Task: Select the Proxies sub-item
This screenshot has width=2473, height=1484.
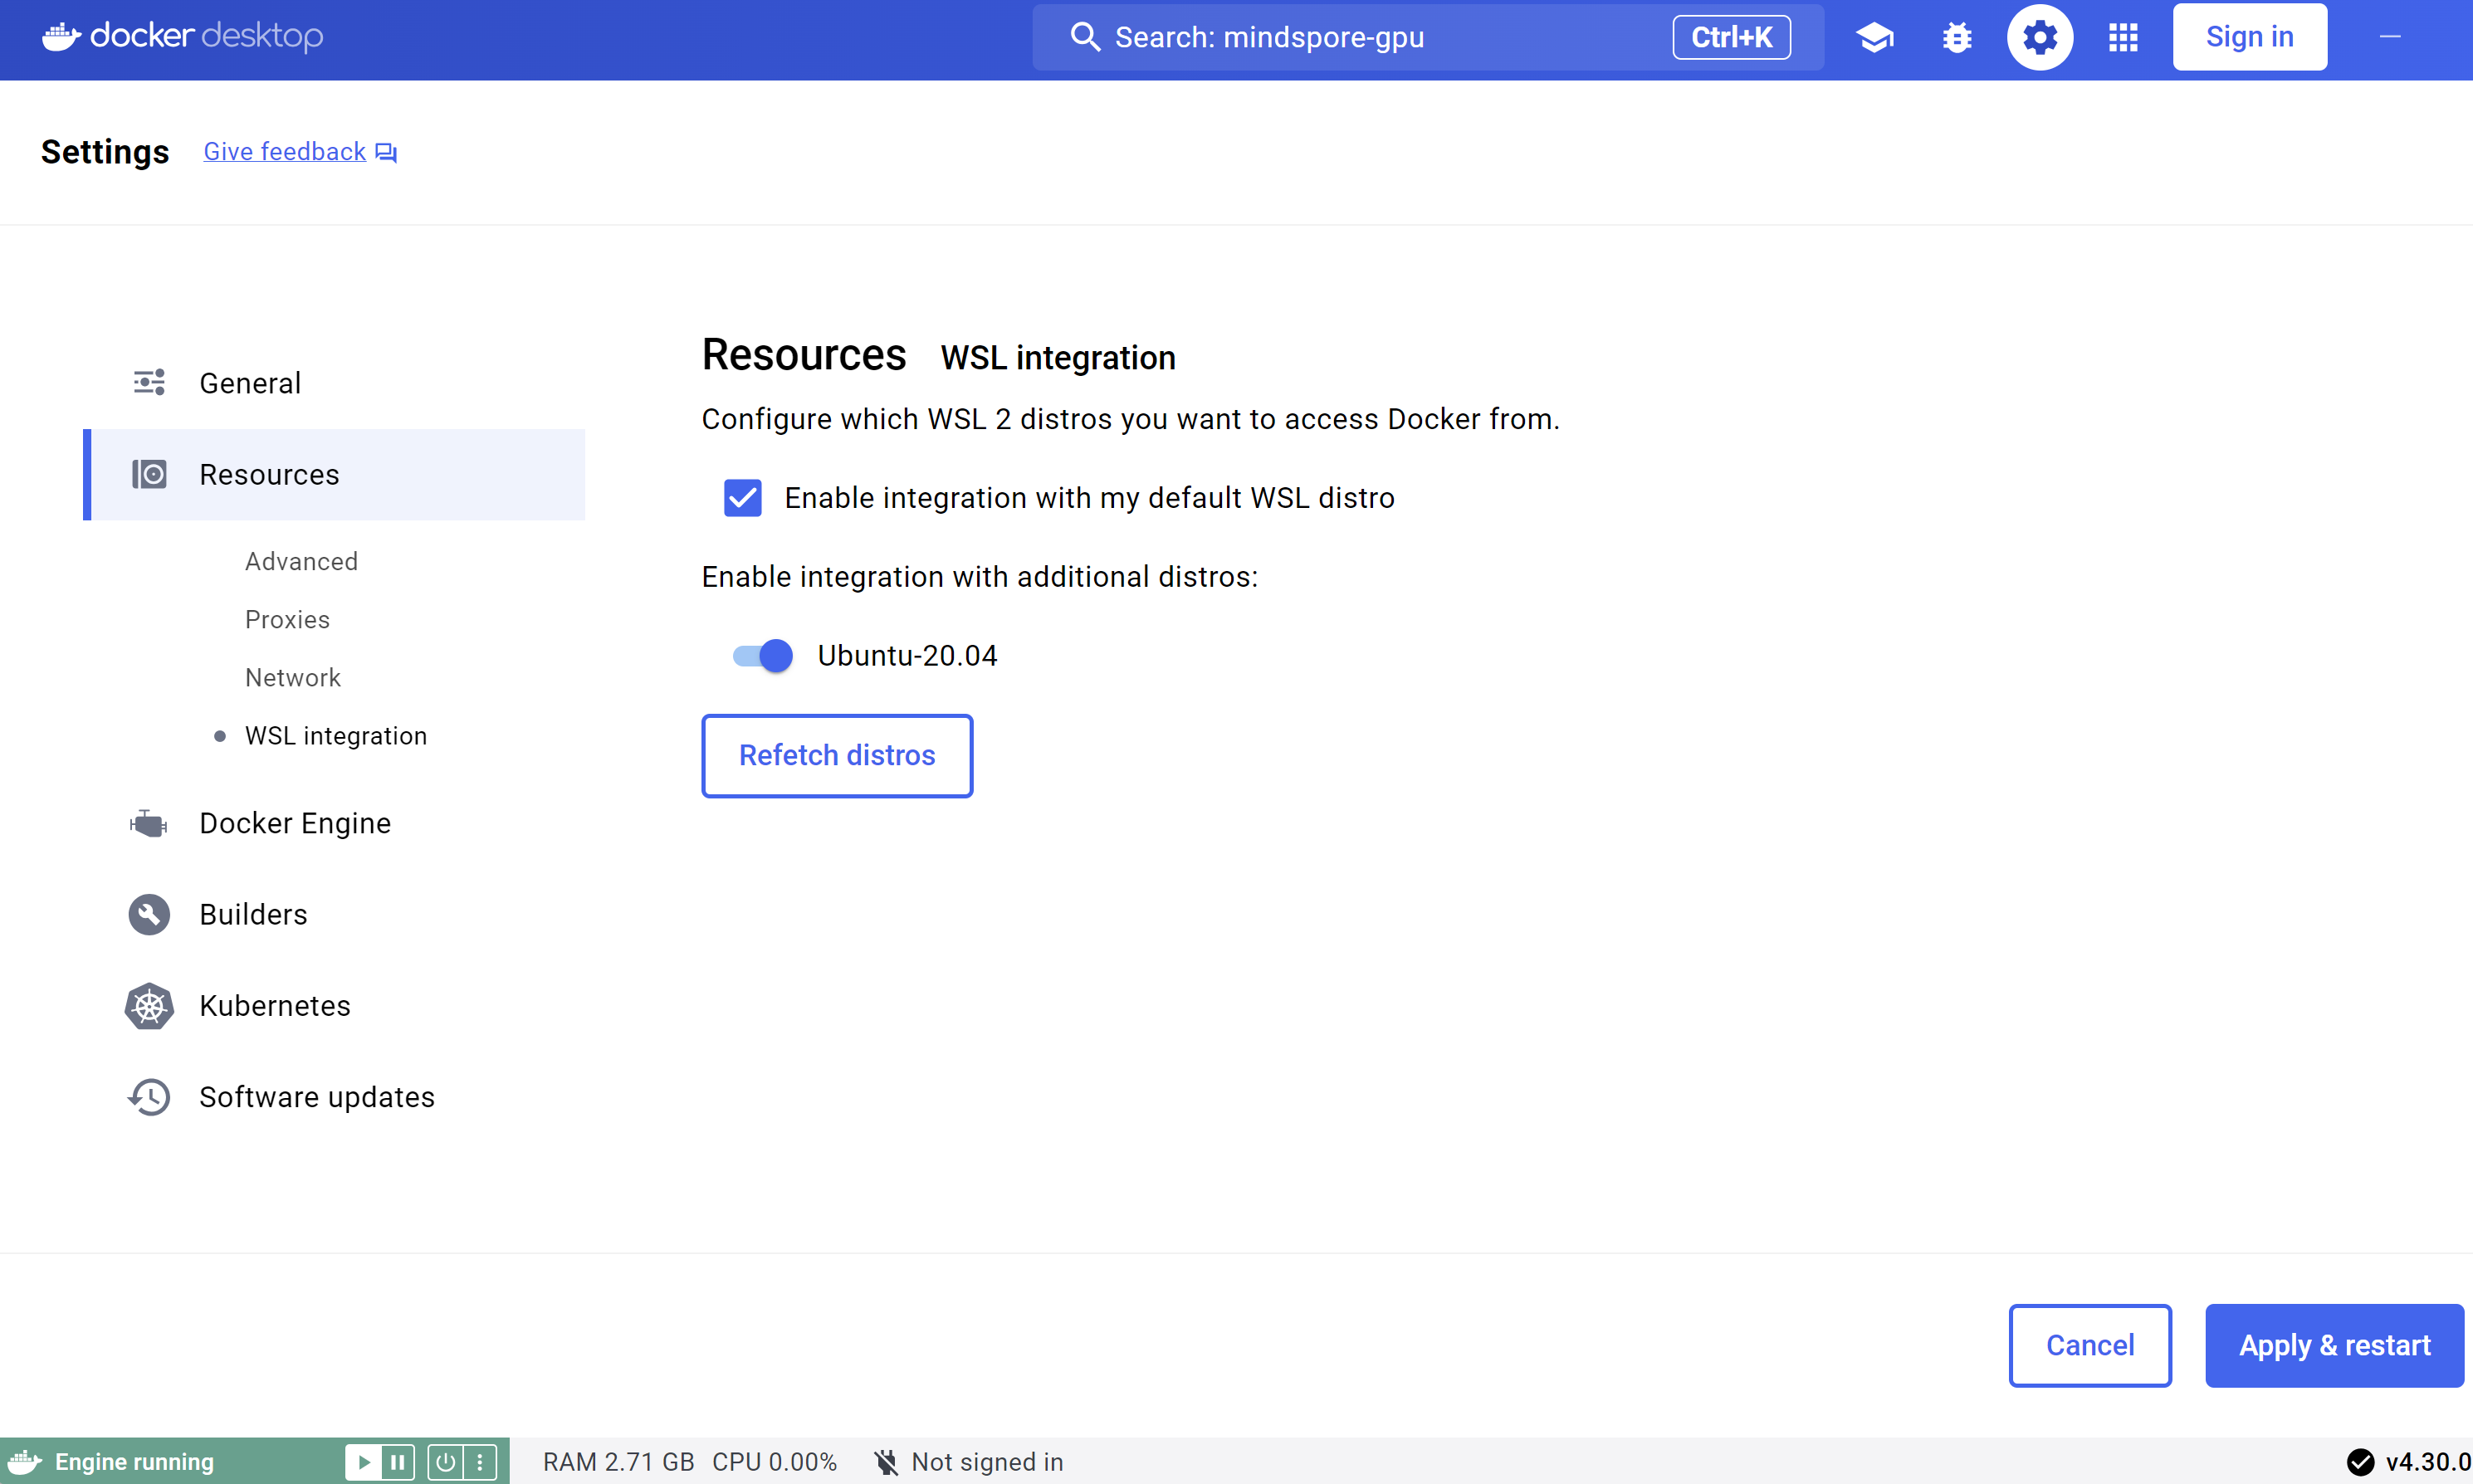Action: pos(287,619)
